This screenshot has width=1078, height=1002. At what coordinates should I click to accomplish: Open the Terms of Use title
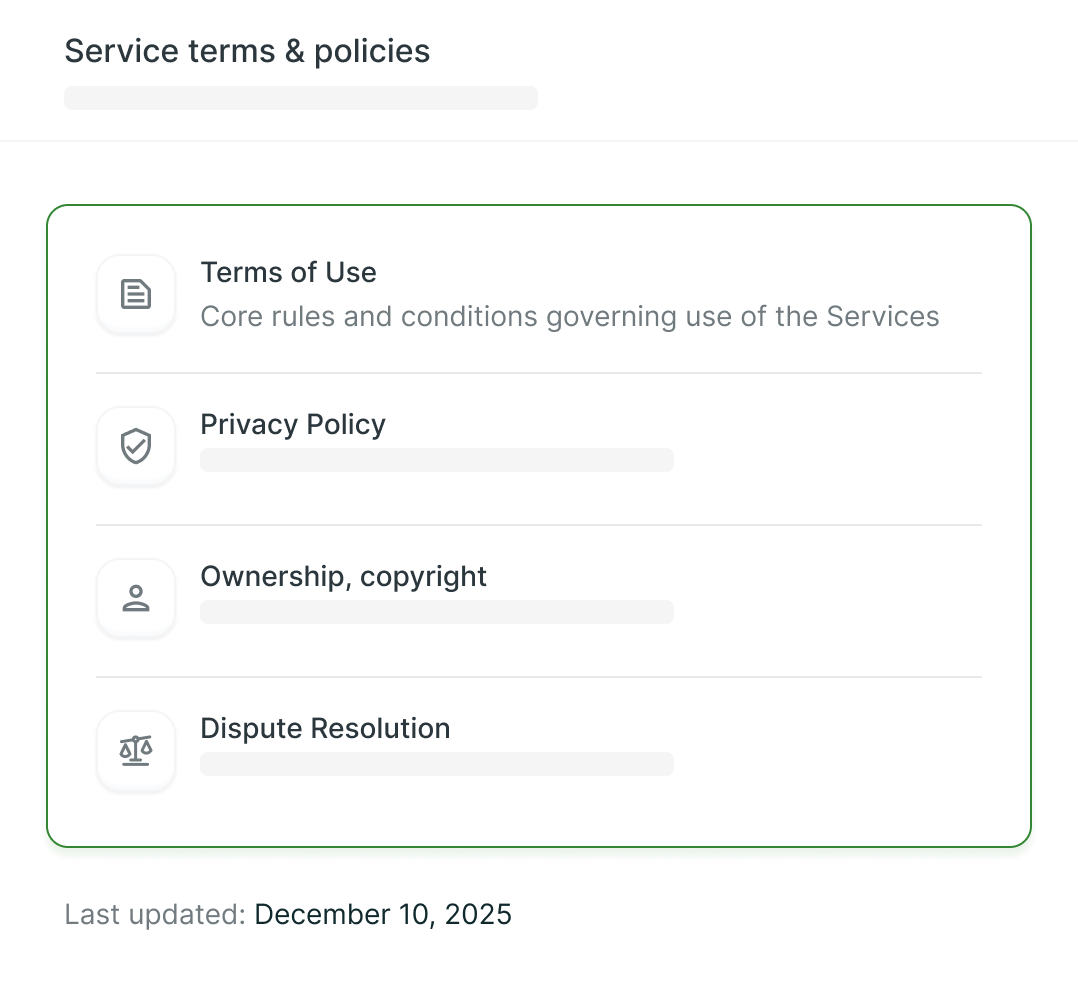pos(288,272)
